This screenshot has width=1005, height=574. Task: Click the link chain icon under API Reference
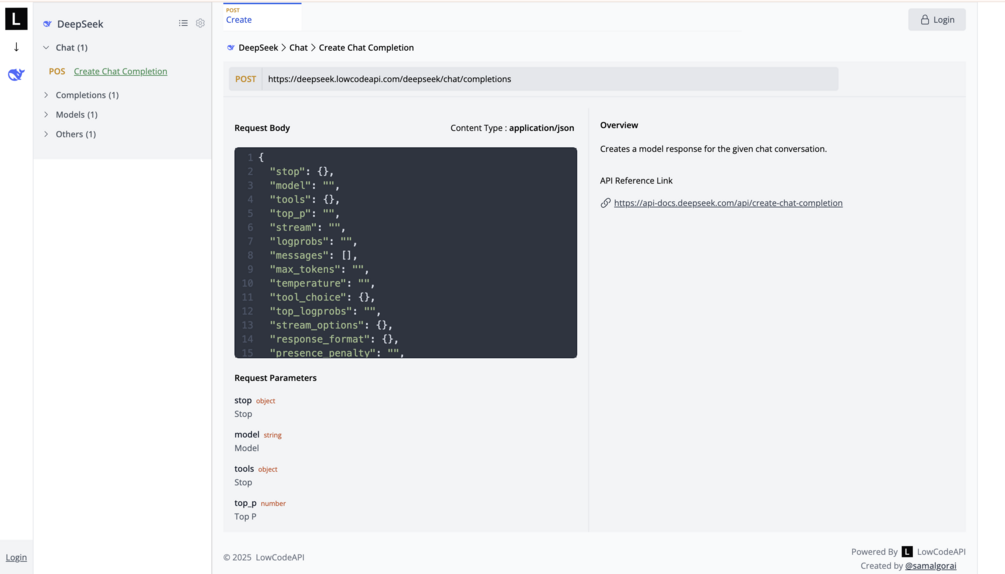(x=605, y=203)
